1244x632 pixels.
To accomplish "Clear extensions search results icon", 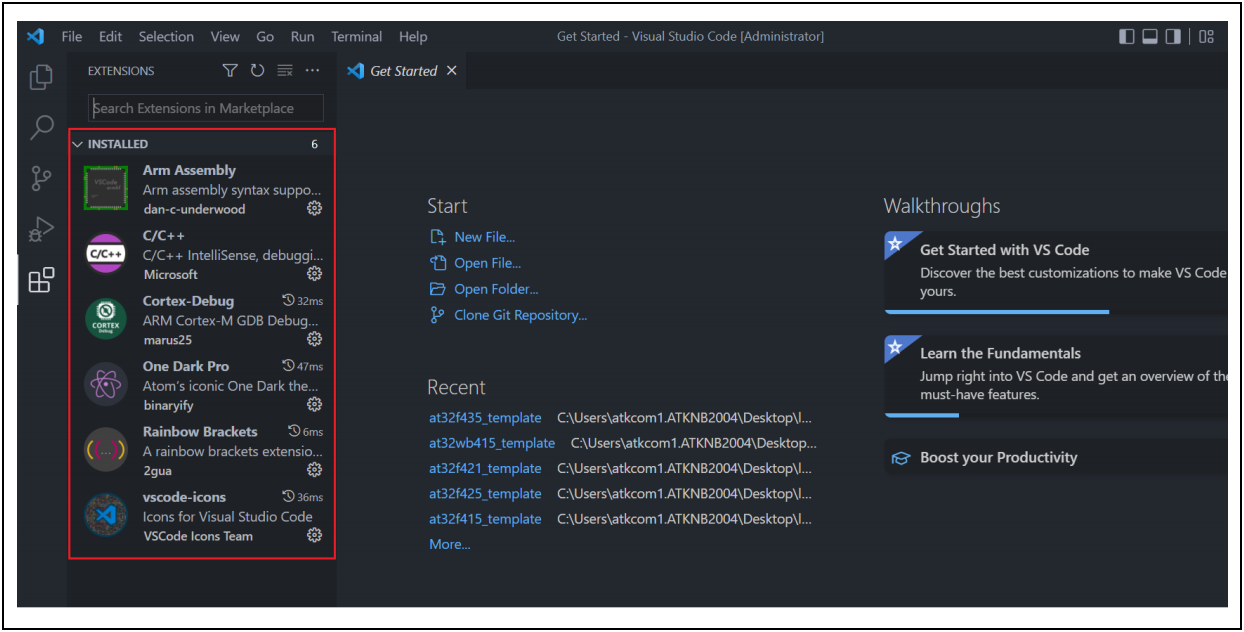I will tap(285, 71).
